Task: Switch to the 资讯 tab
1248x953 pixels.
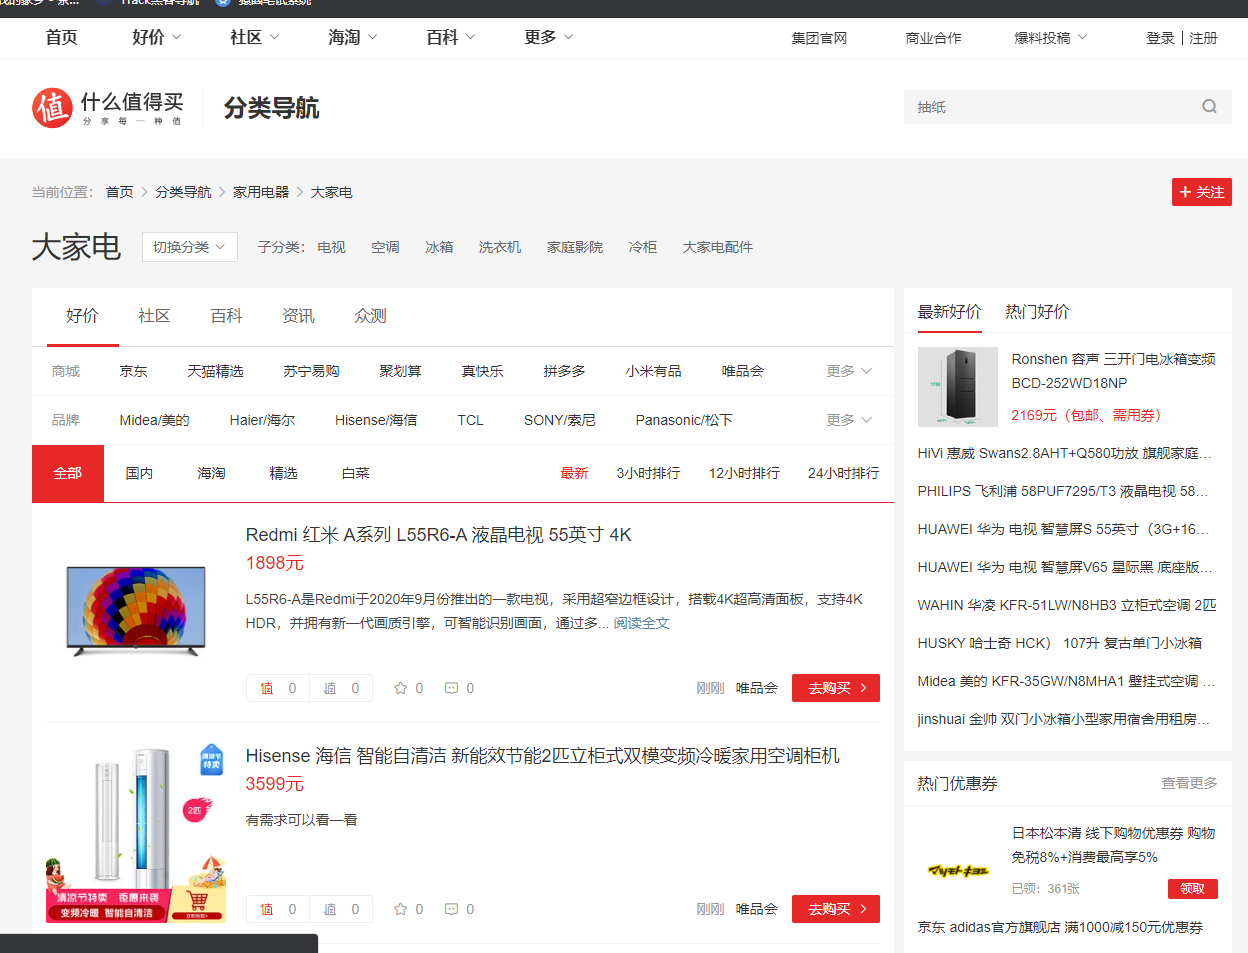Action: [298, 316]
